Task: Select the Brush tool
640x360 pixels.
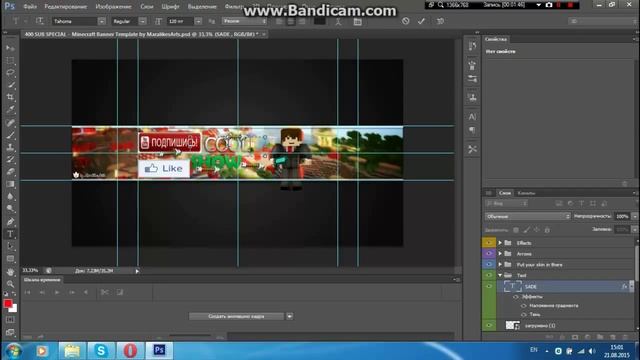Action: click(10, 135)
